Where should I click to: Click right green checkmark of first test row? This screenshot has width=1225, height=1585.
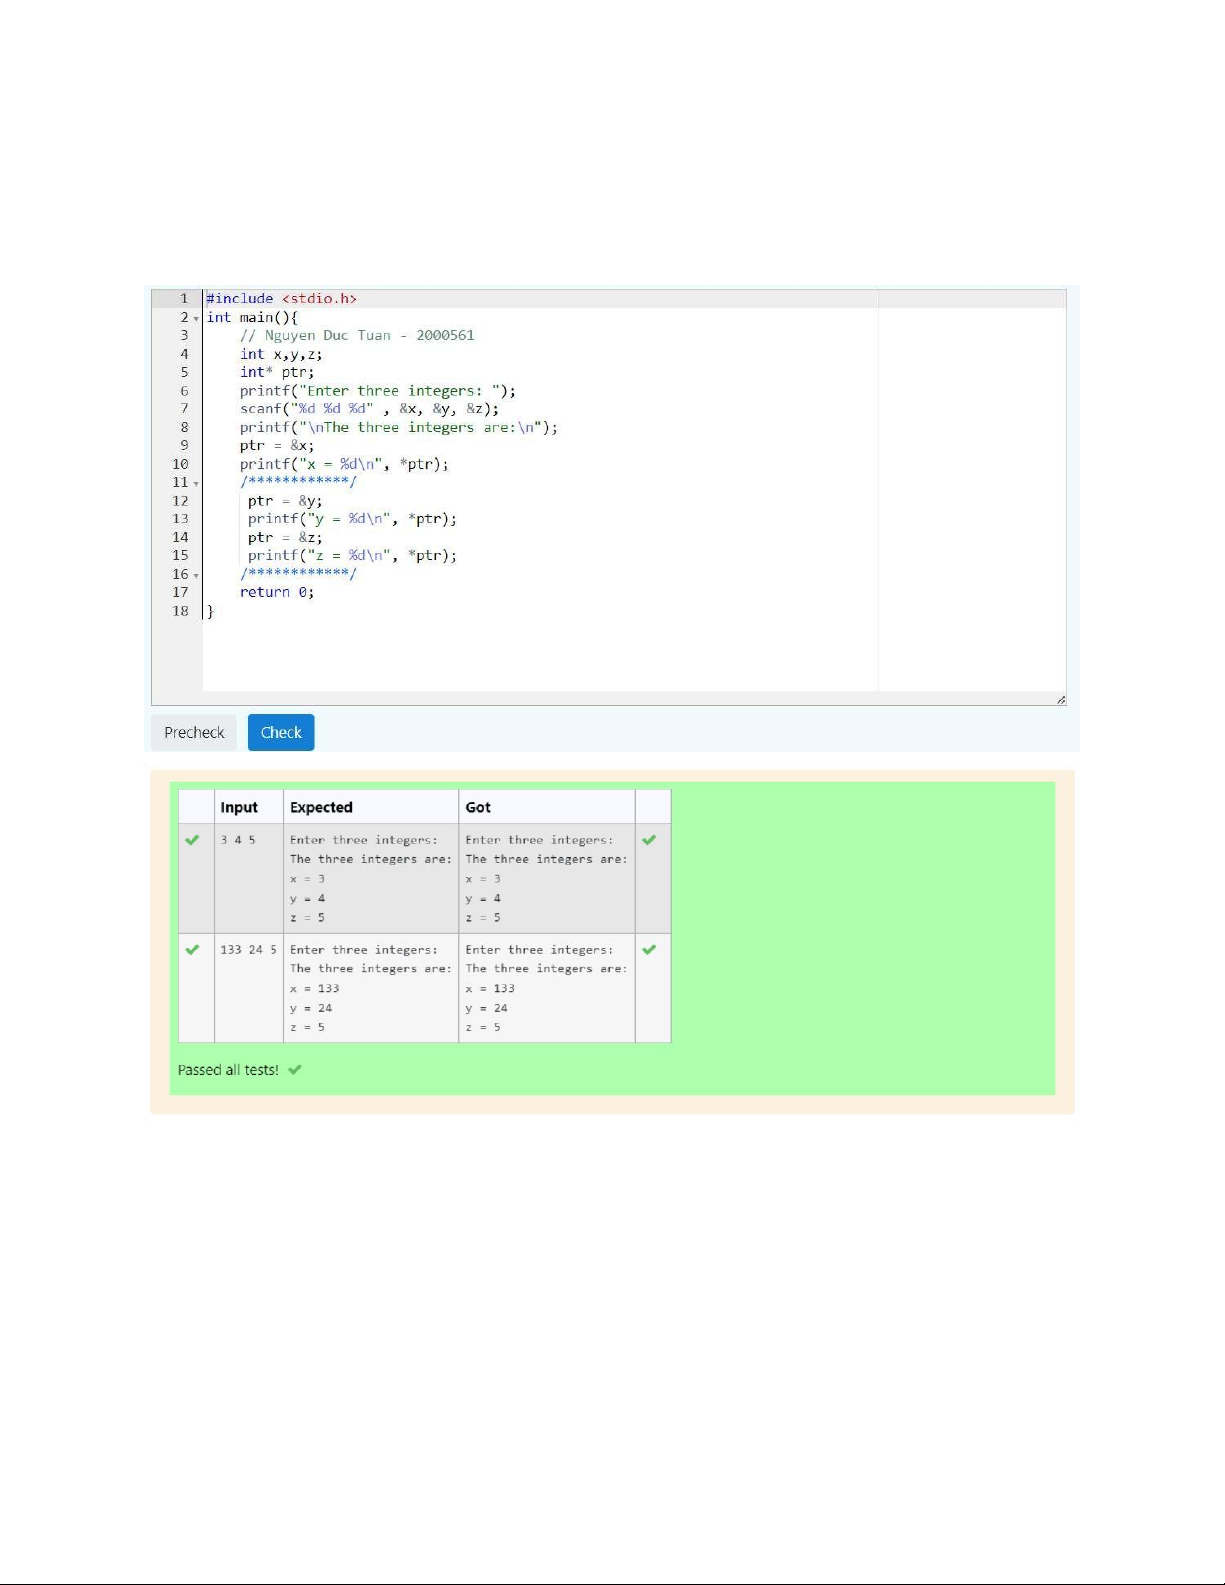point(650,840)
